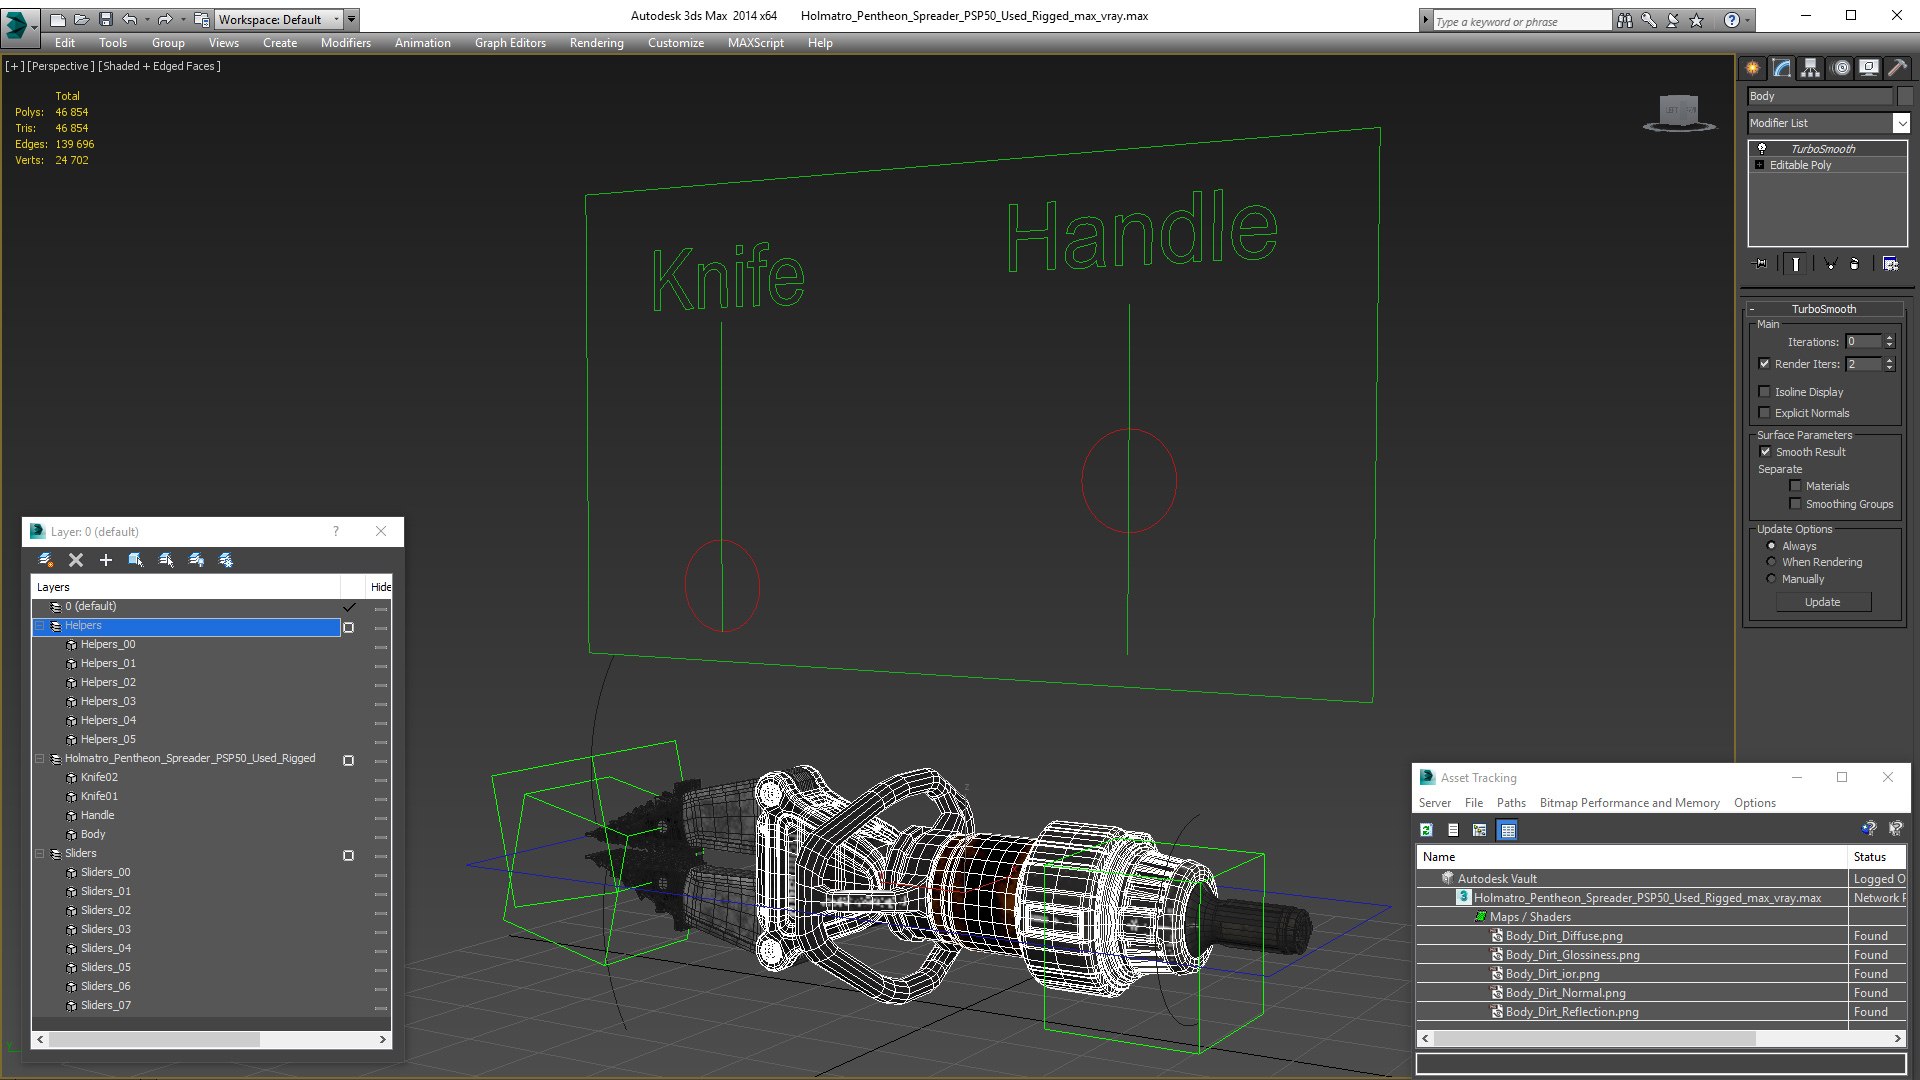The height and width of the screenshot is (1080, 1920).
Task: Click the Subscription Center key icon
Action: (1649, 20)
